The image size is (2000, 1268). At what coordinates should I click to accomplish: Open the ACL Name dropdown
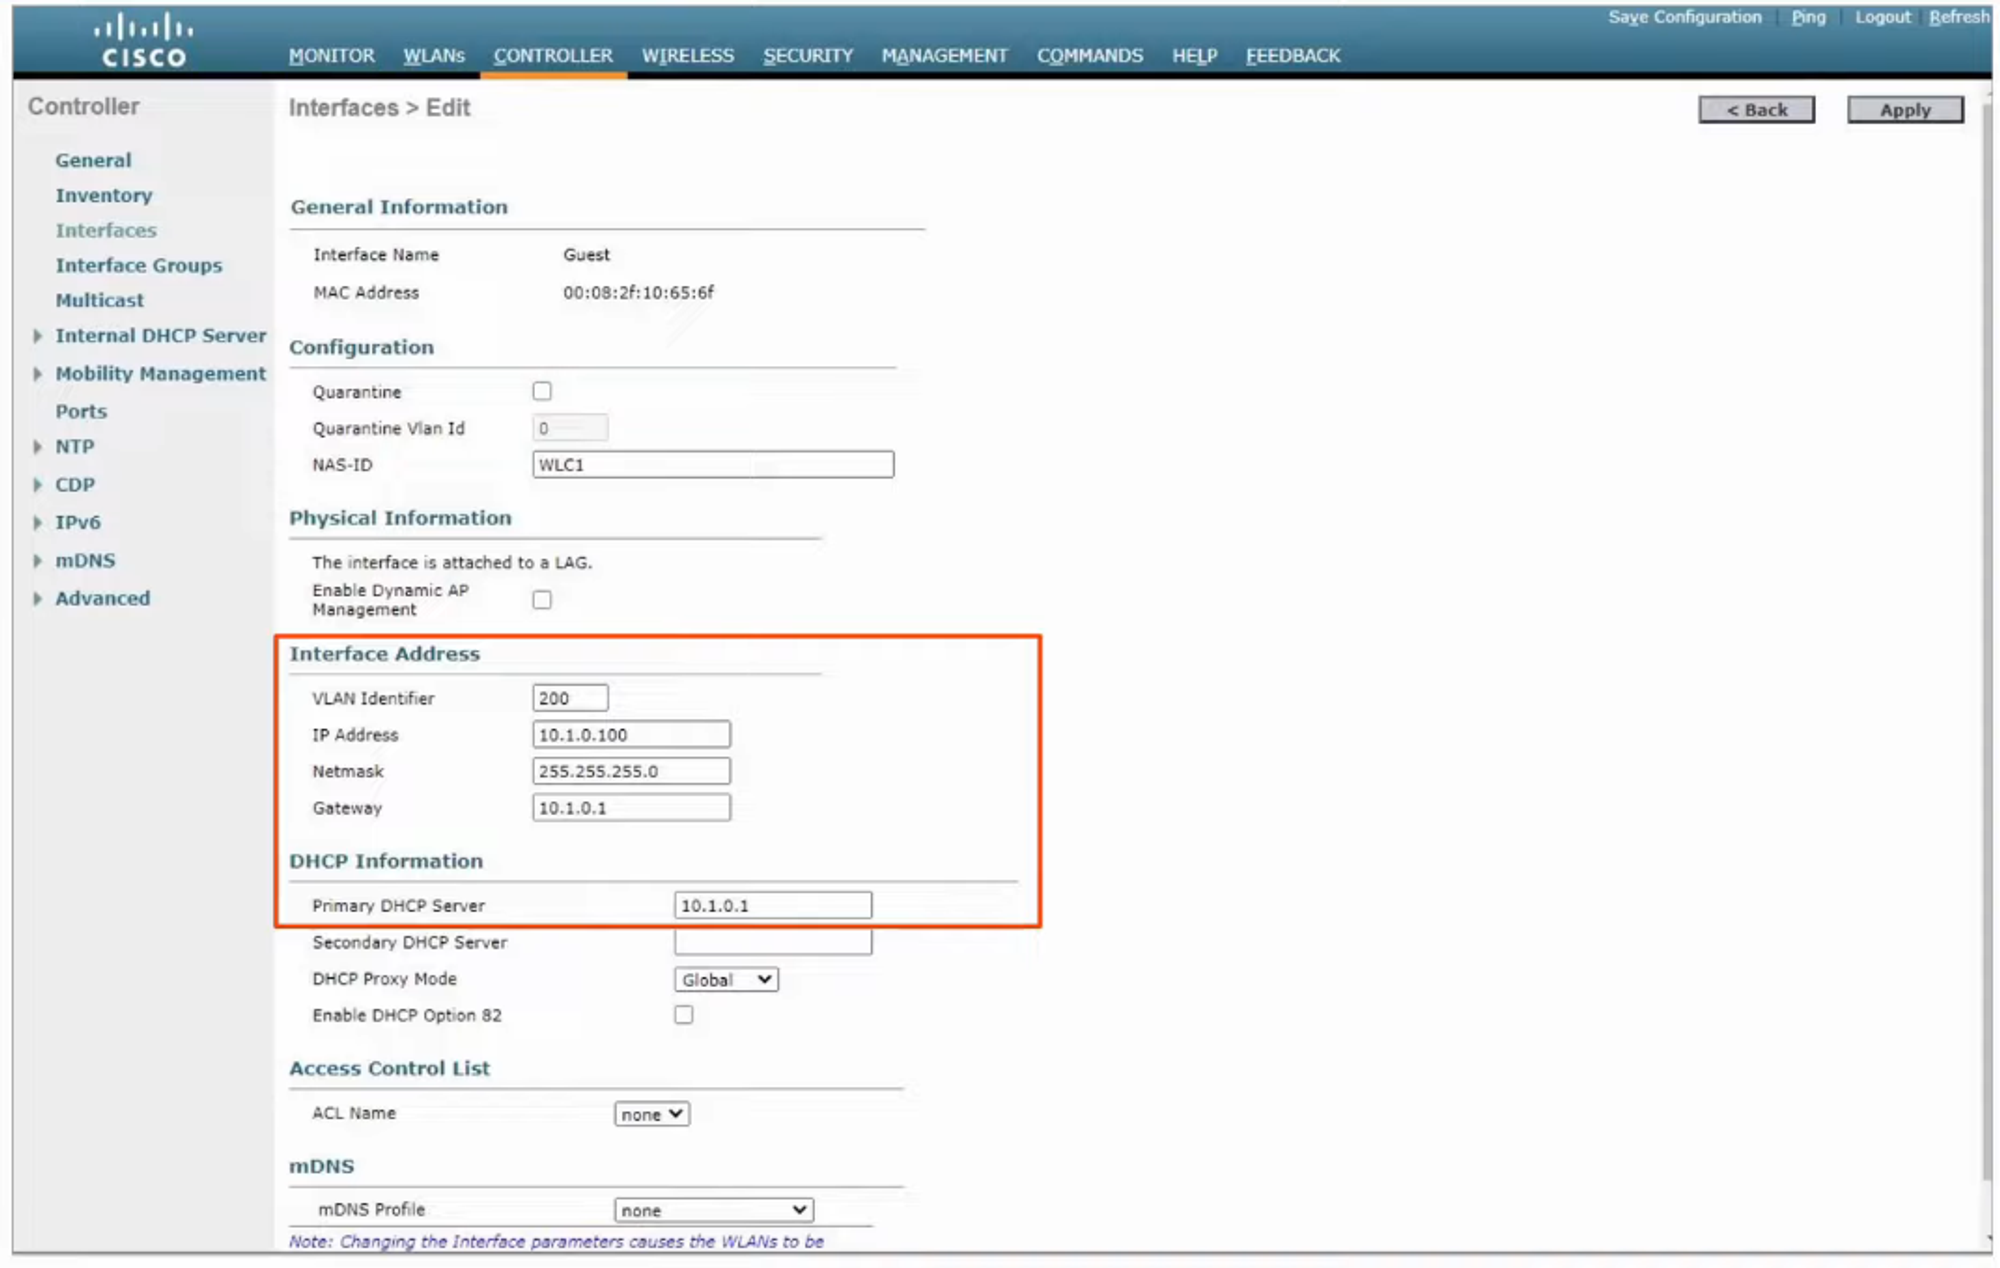pyautogui.click(x=651, y=1114)
